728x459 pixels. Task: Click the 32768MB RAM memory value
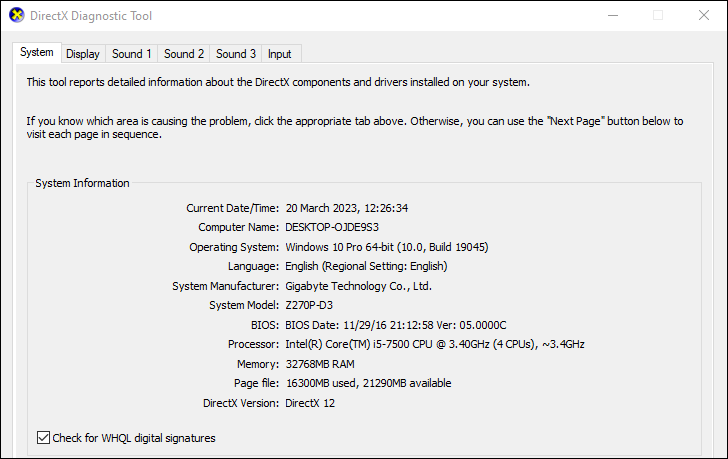click(x=320, y=364)
